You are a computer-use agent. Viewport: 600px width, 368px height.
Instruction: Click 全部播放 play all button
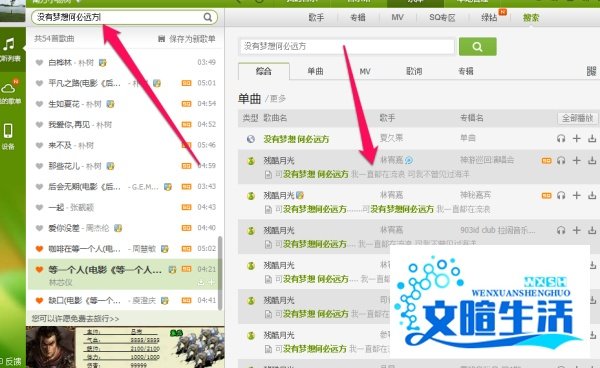577,118
